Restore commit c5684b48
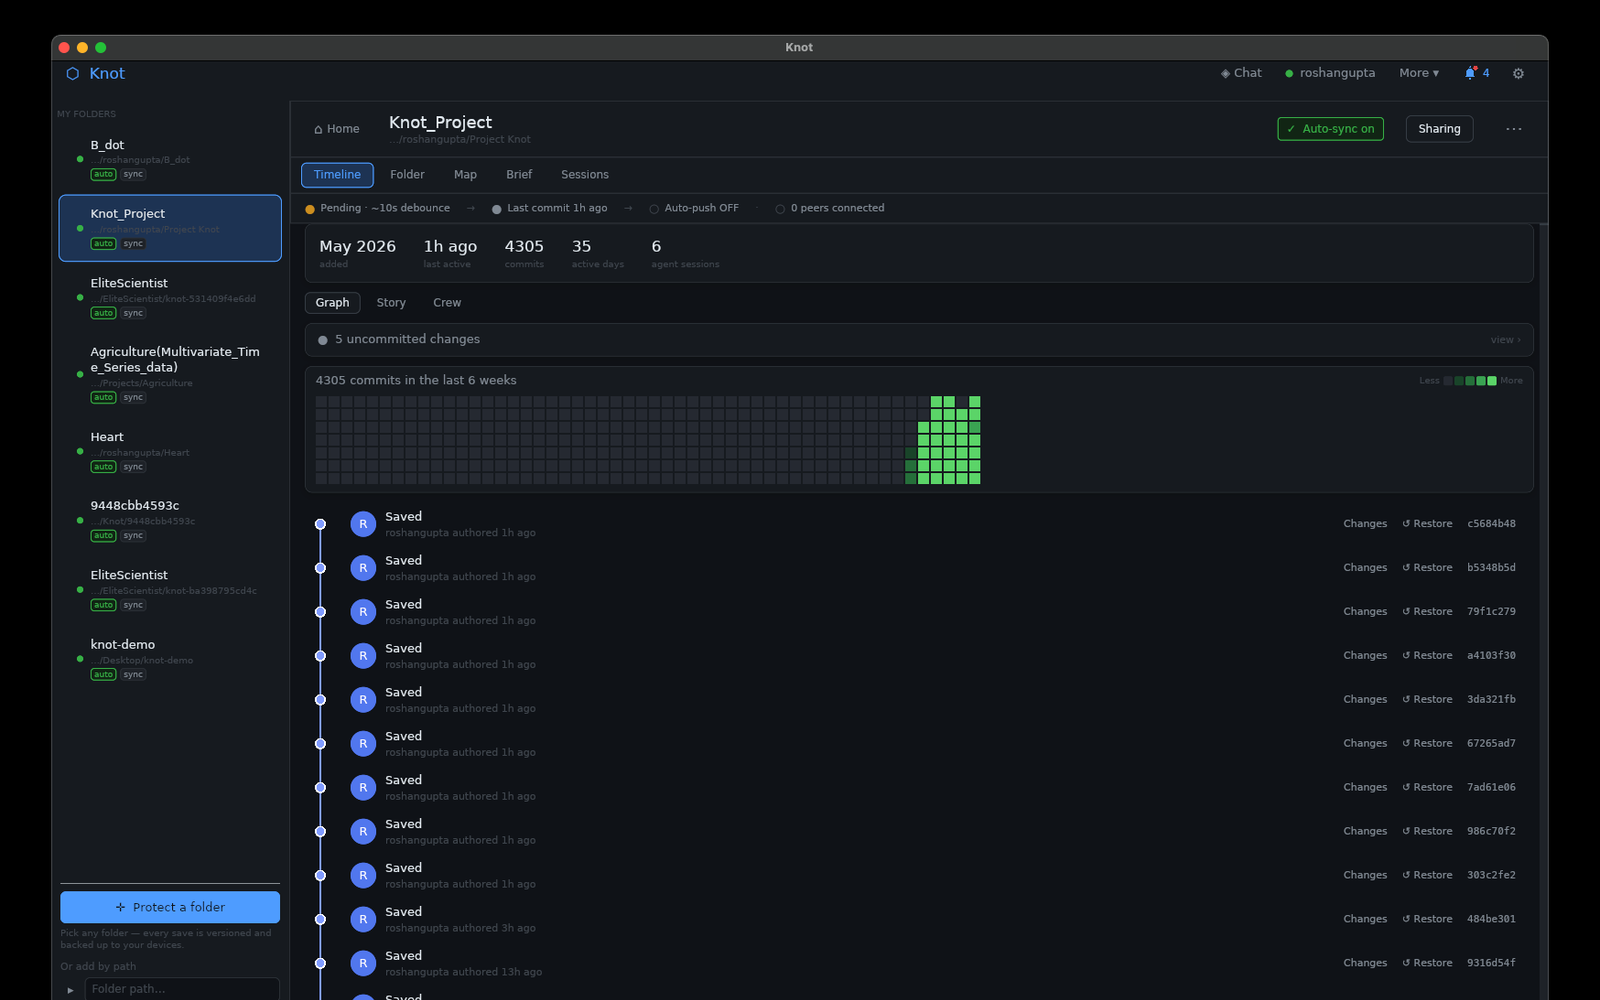The height and width of the screenshot is (1000, 1600). (1427, 524)
